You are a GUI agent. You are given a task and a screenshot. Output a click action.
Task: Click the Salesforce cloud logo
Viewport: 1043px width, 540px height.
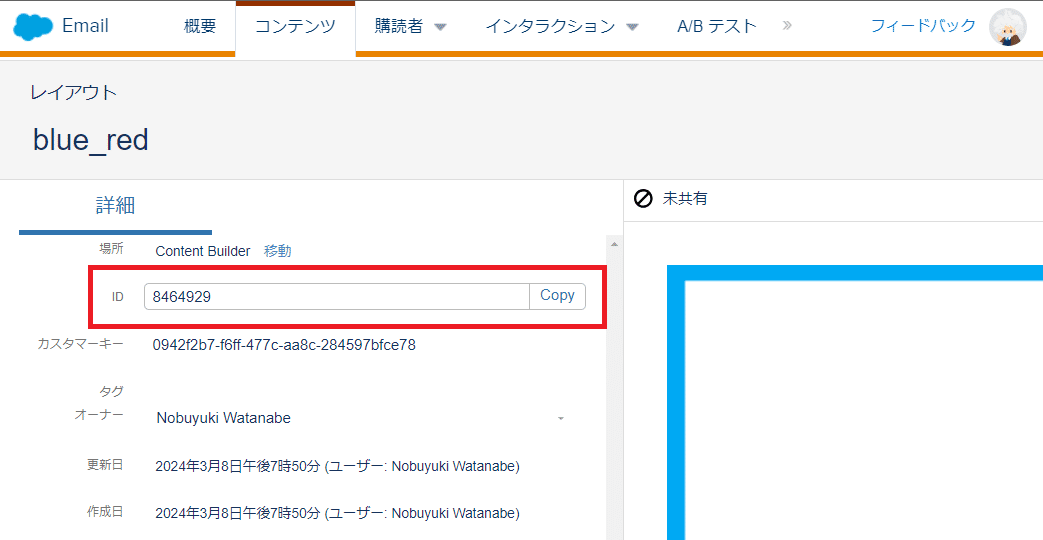[x=33, y=27]
